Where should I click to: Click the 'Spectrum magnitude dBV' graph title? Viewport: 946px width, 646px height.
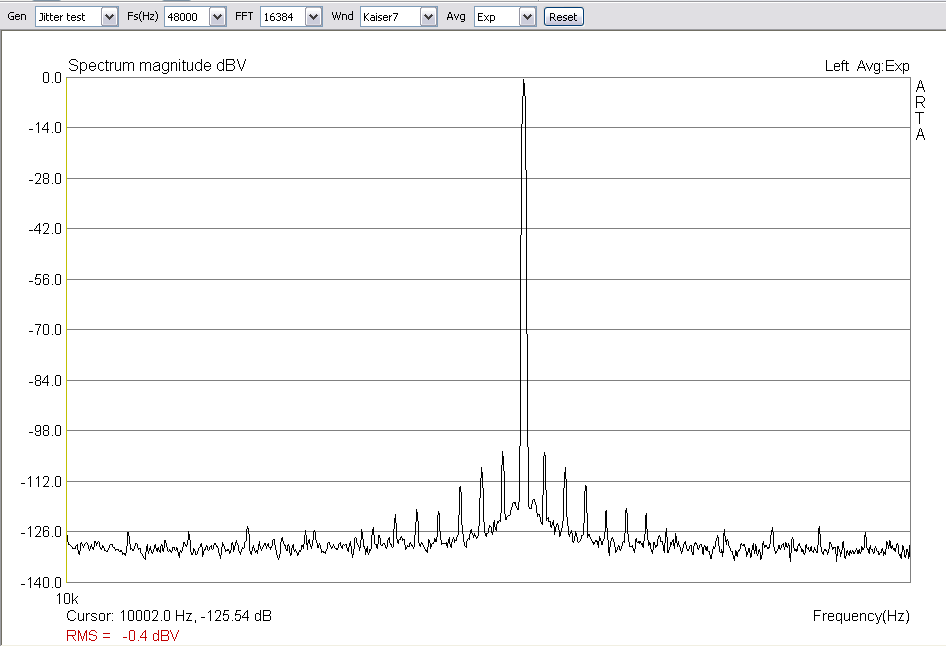pyautogui.click(x=157, y=65)
